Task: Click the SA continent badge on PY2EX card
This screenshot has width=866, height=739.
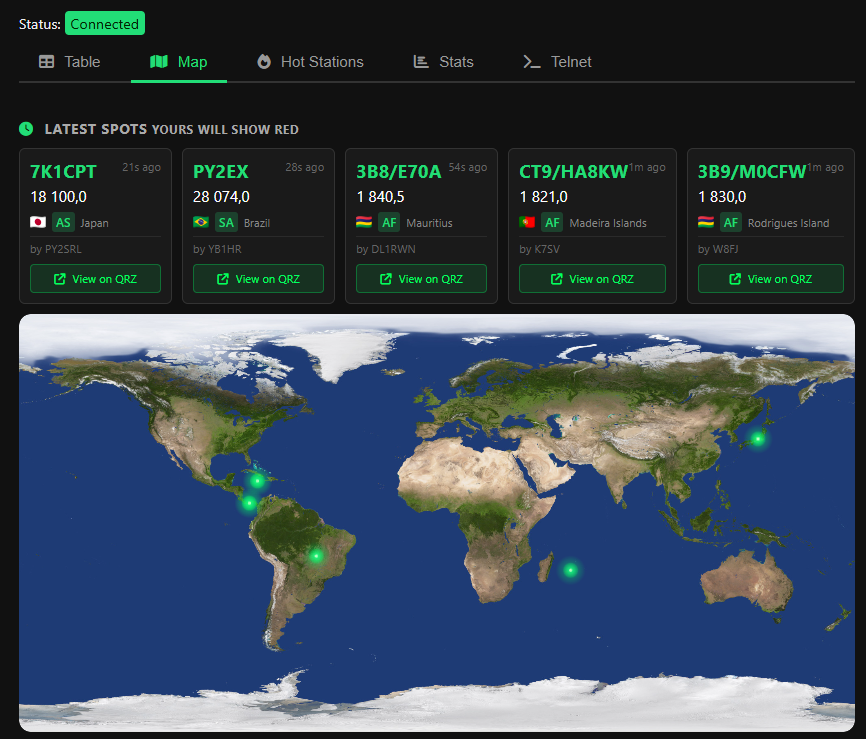Action: tap(226, 222)
